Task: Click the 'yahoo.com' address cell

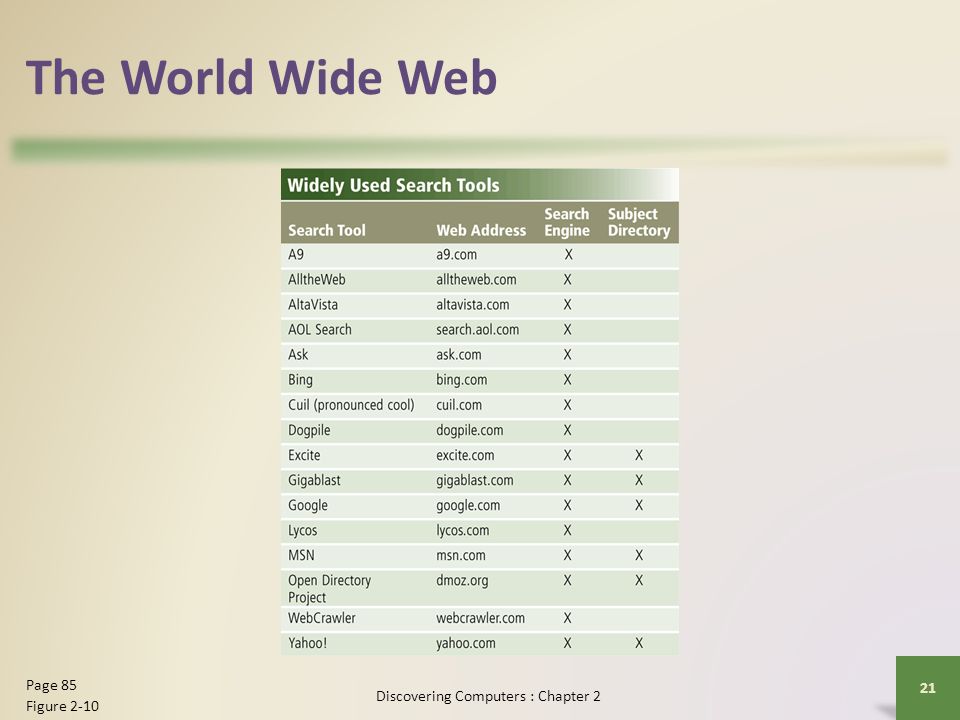Action: [465, 643]
